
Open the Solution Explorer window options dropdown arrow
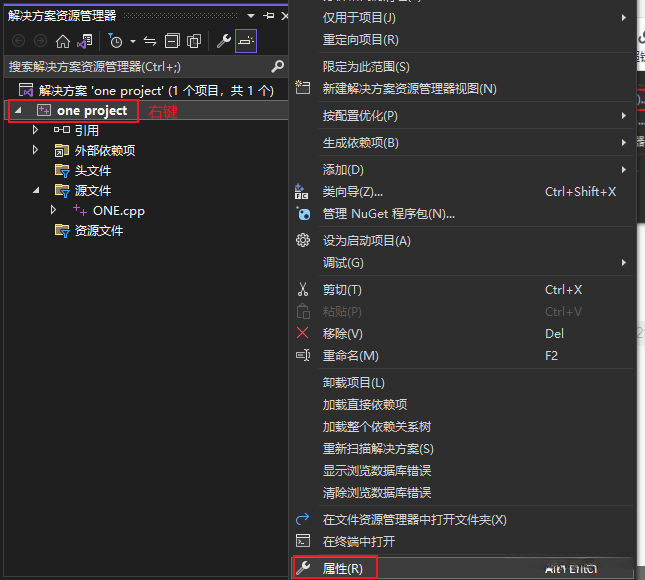251,16
